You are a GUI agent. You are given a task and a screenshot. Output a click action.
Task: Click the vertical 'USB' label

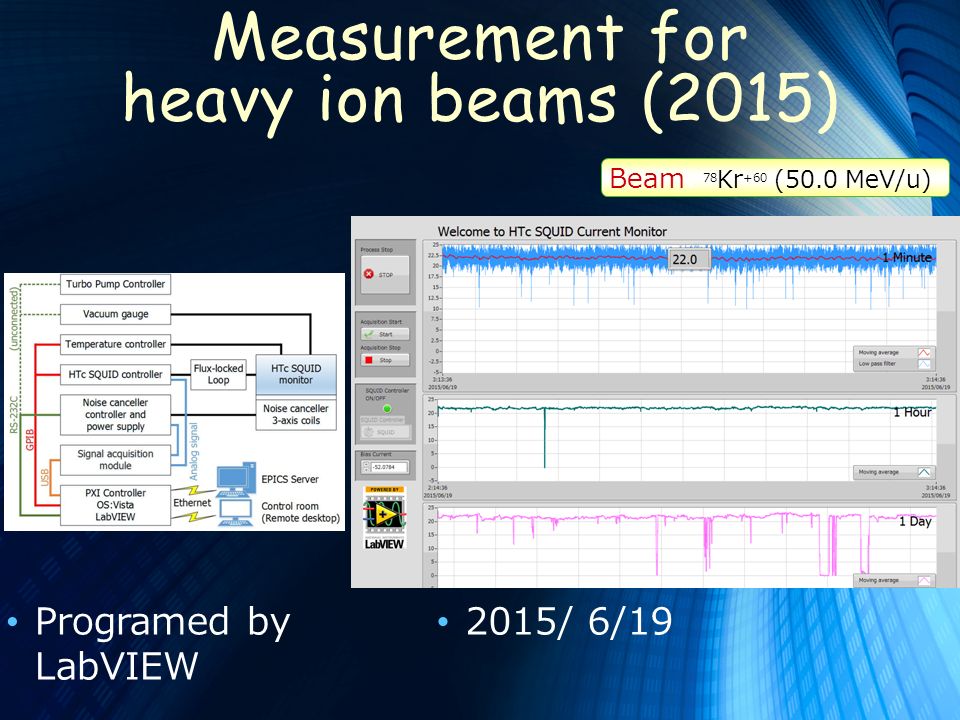(x=44, y=478)
